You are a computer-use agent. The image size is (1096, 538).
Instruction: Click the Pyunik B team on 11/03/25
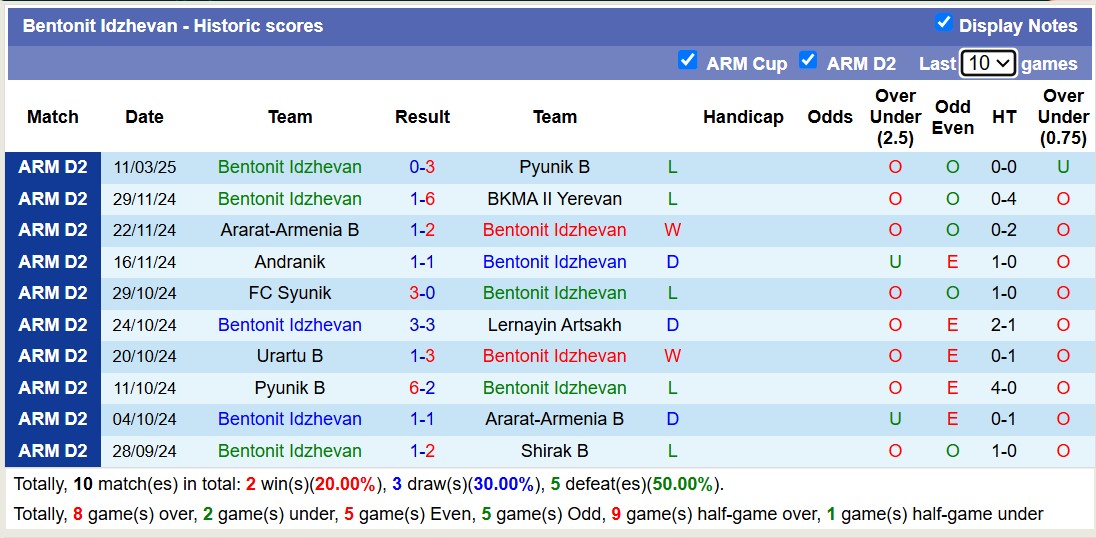[x=554, y=167]
